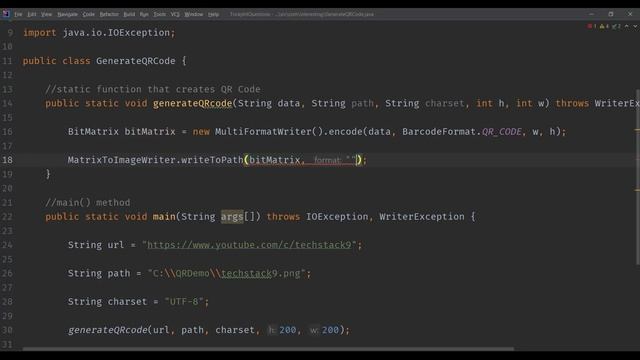Click the QR_CODE constant
This screenshot has width=640, height=360.
tap(502, 132)
